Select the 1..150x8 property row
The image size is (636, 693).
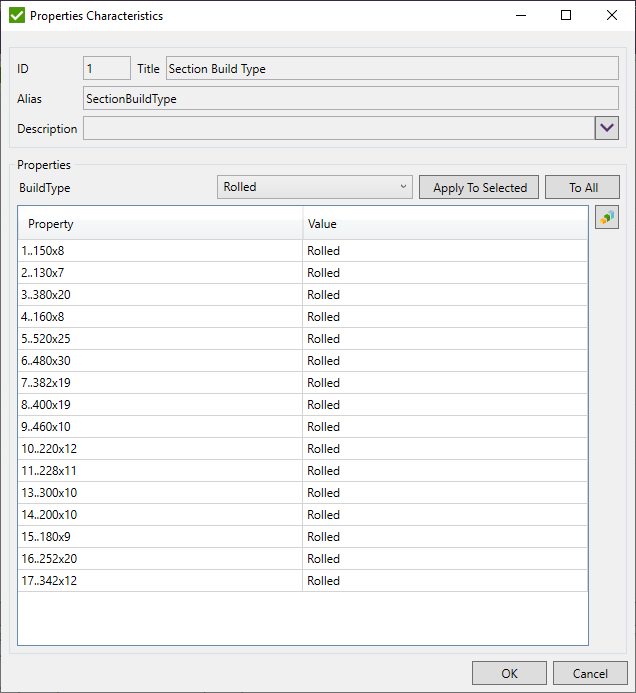[x=160, y=251]
